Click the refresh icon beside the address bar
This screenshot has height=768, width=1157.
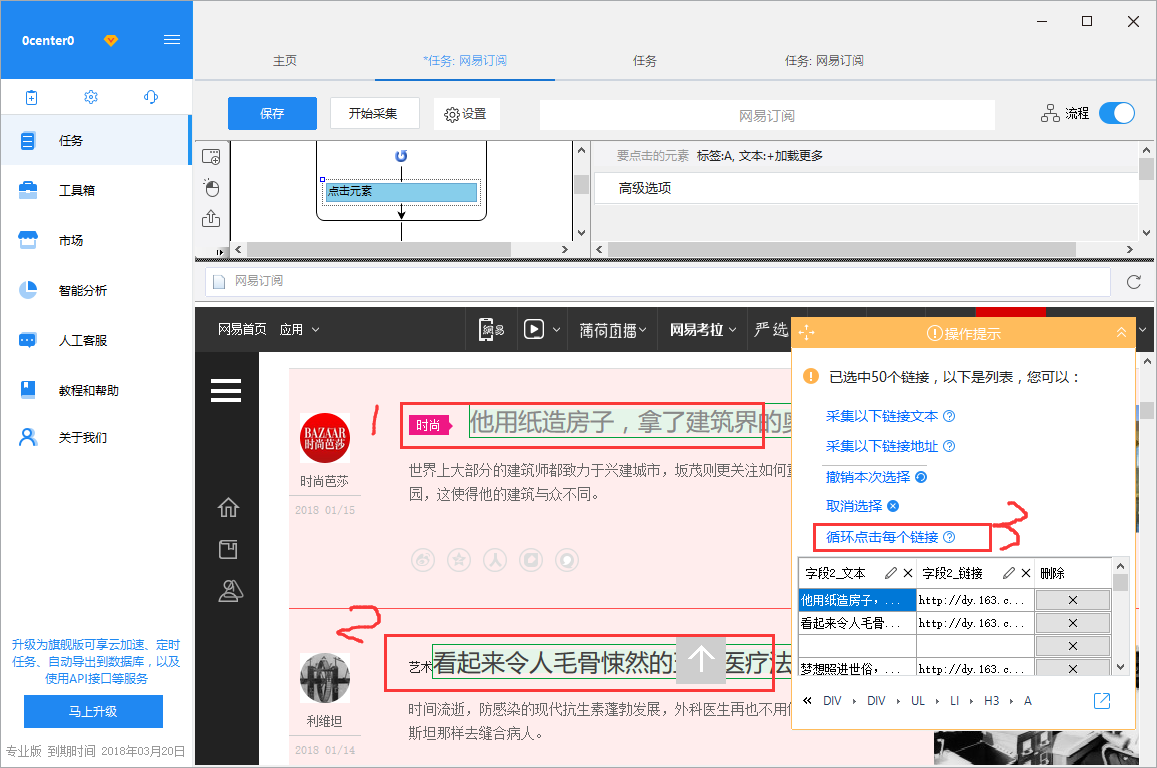[x=1133, y=282]
